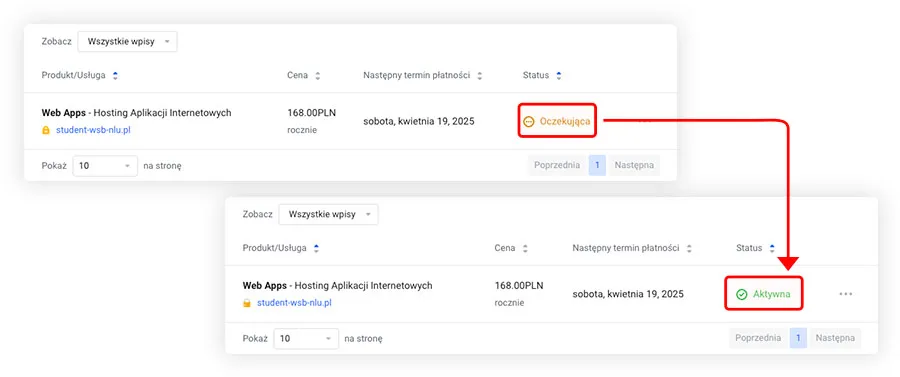The height and width of the screenshot is (377, 900).
Task: Click 'rocznie' billing cycle in upper panel
Action: click(302, 130)
